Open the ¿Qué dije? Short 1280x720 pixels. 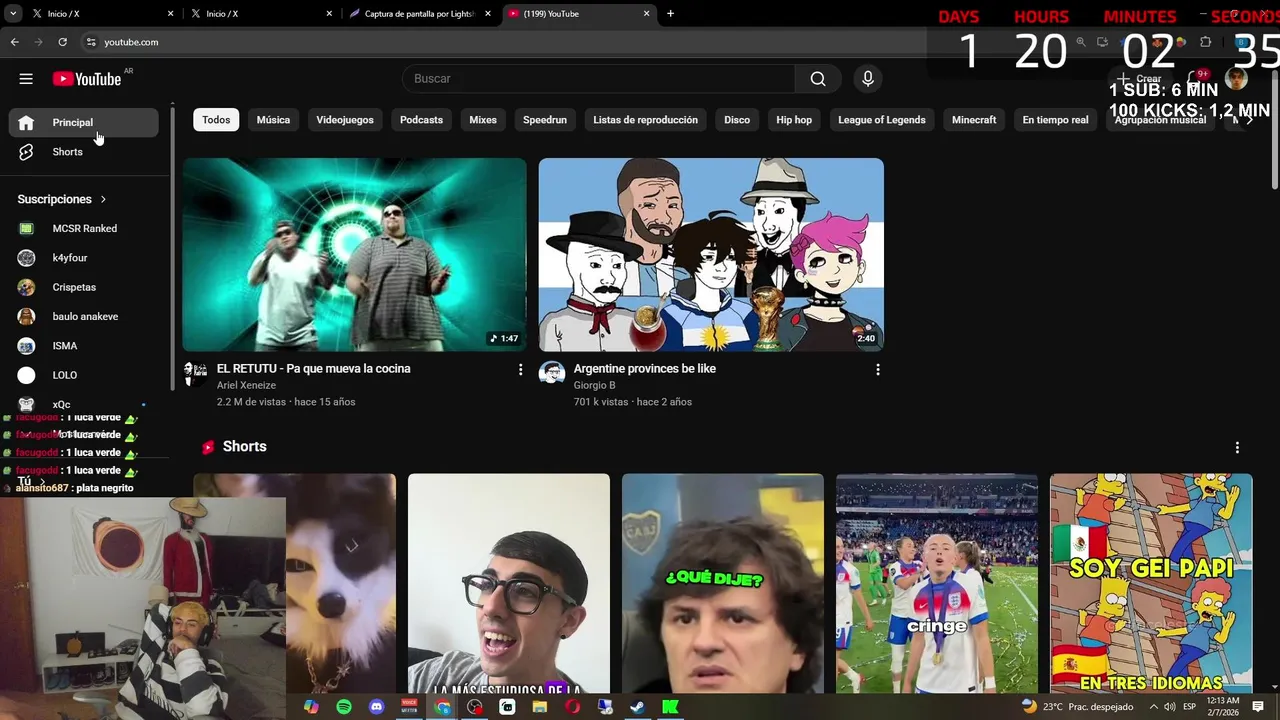click(x=723, y=584)
